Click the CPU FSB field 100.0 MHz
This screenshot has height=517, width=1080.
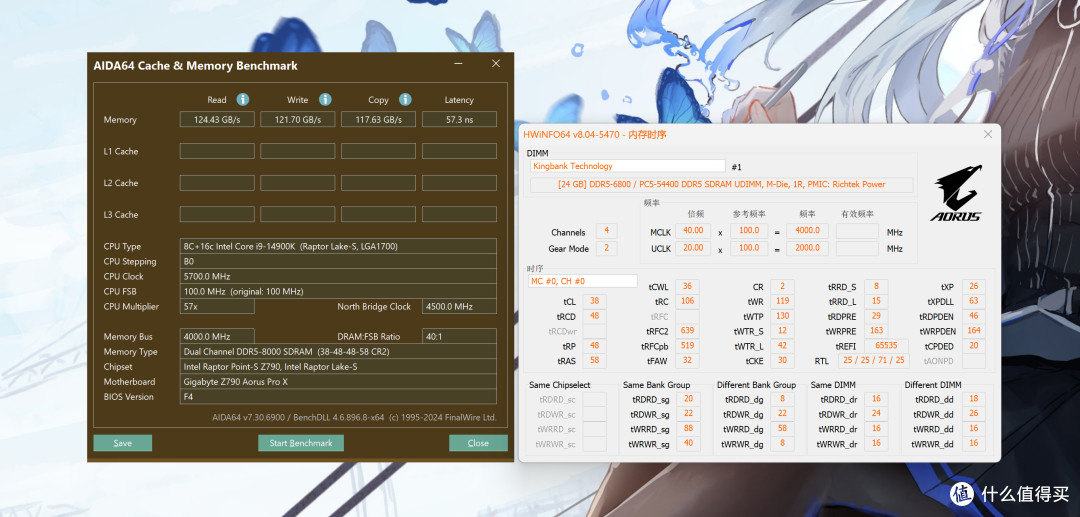point(338,292)
